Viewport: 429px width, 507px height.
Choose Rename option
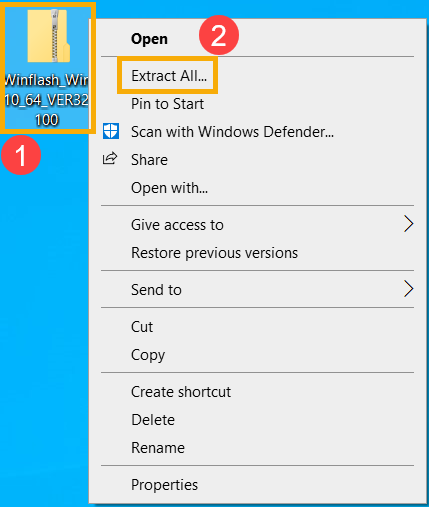point(158,448)
